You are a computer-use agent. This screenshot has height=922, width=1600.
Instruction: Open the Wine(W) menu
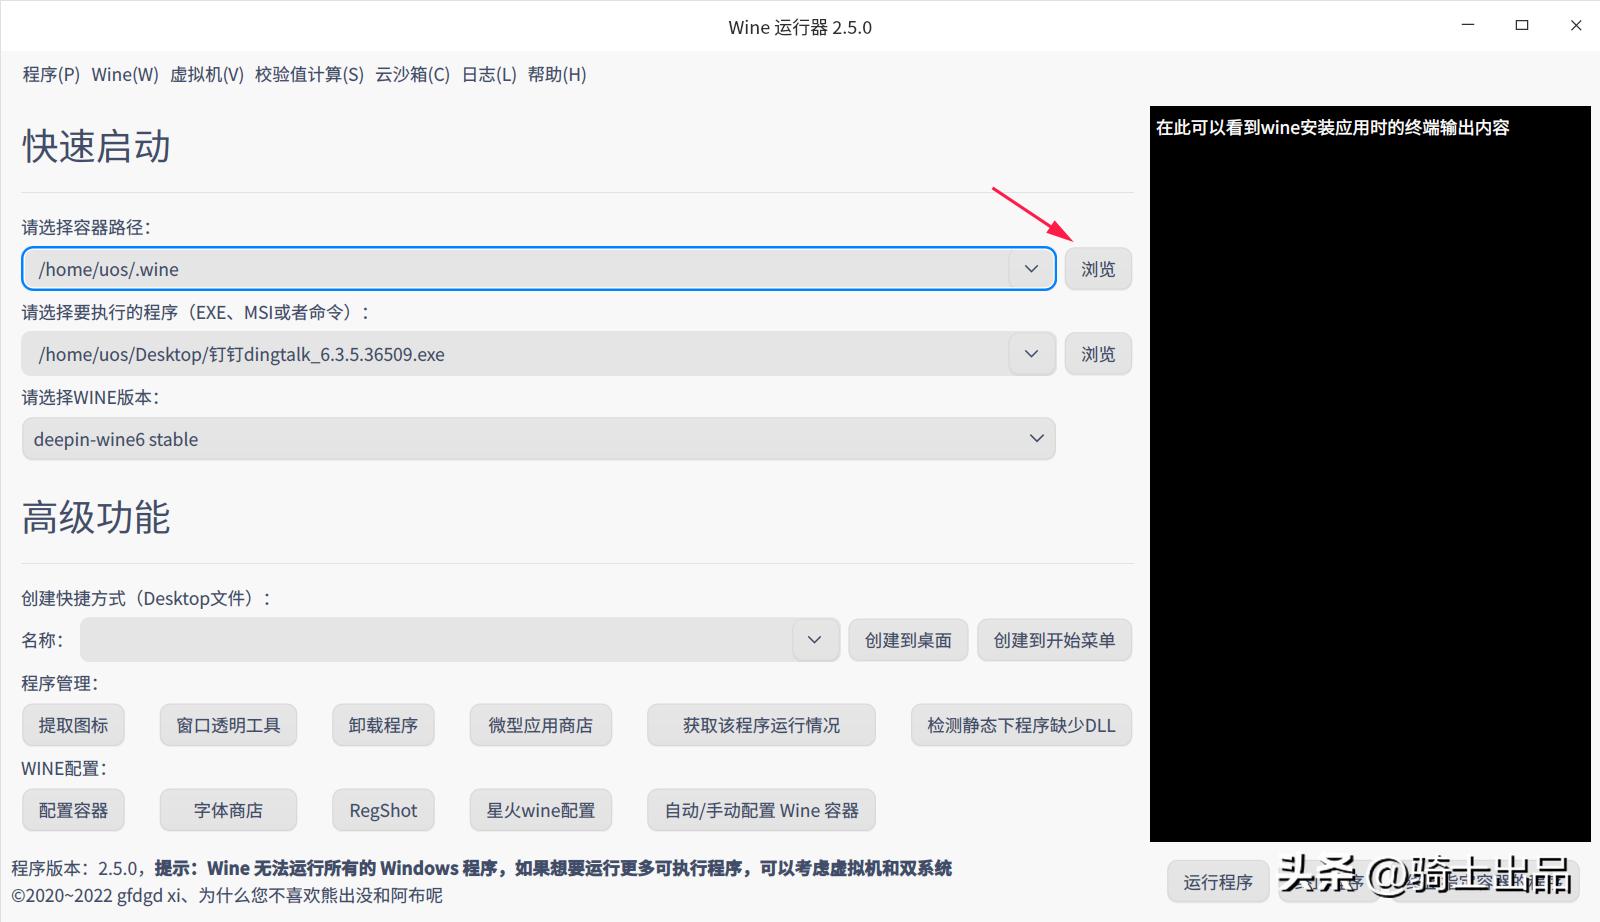pyautogui.click(x=124, y=74)
